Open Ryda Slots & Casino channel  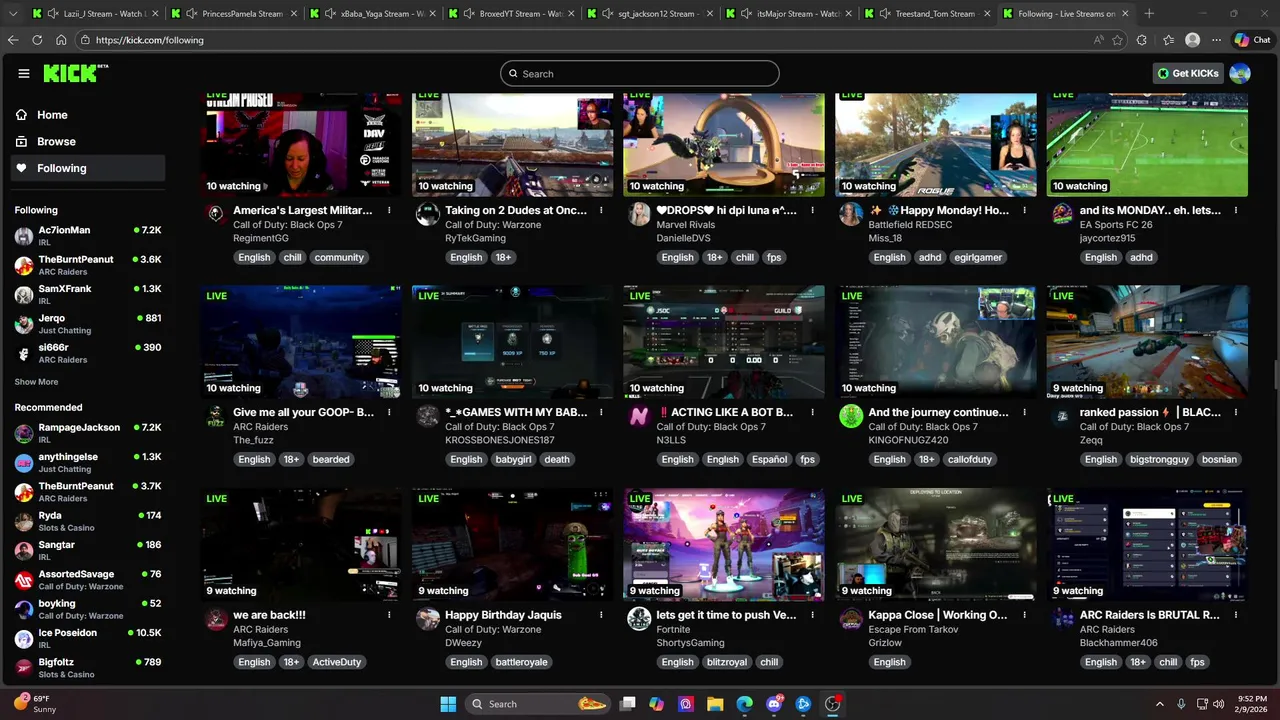[x=87, y=521]
